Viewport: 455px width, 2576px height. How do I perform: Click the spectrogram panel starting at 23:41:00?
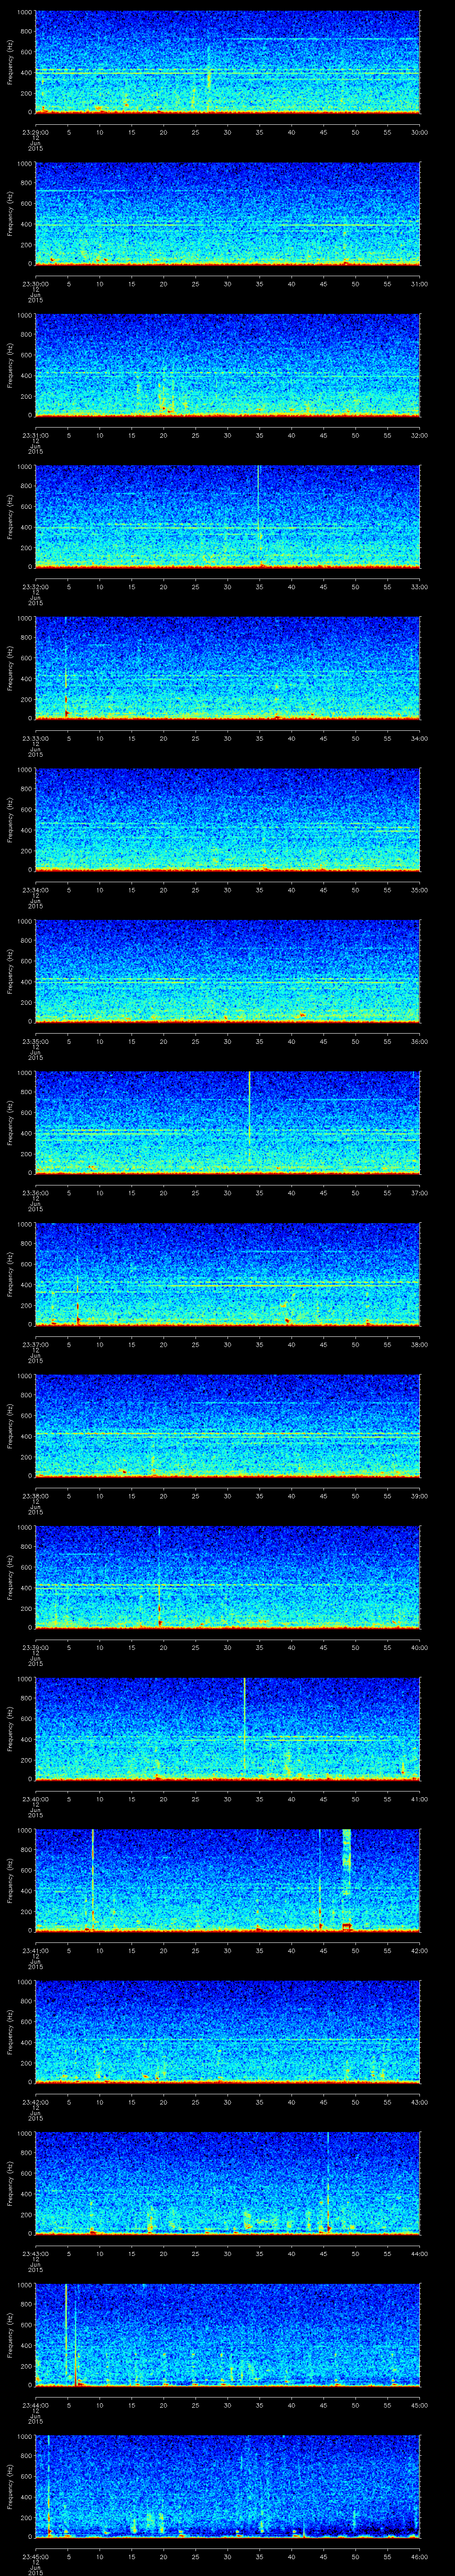pyautogui.click(x=227, y=1880)
